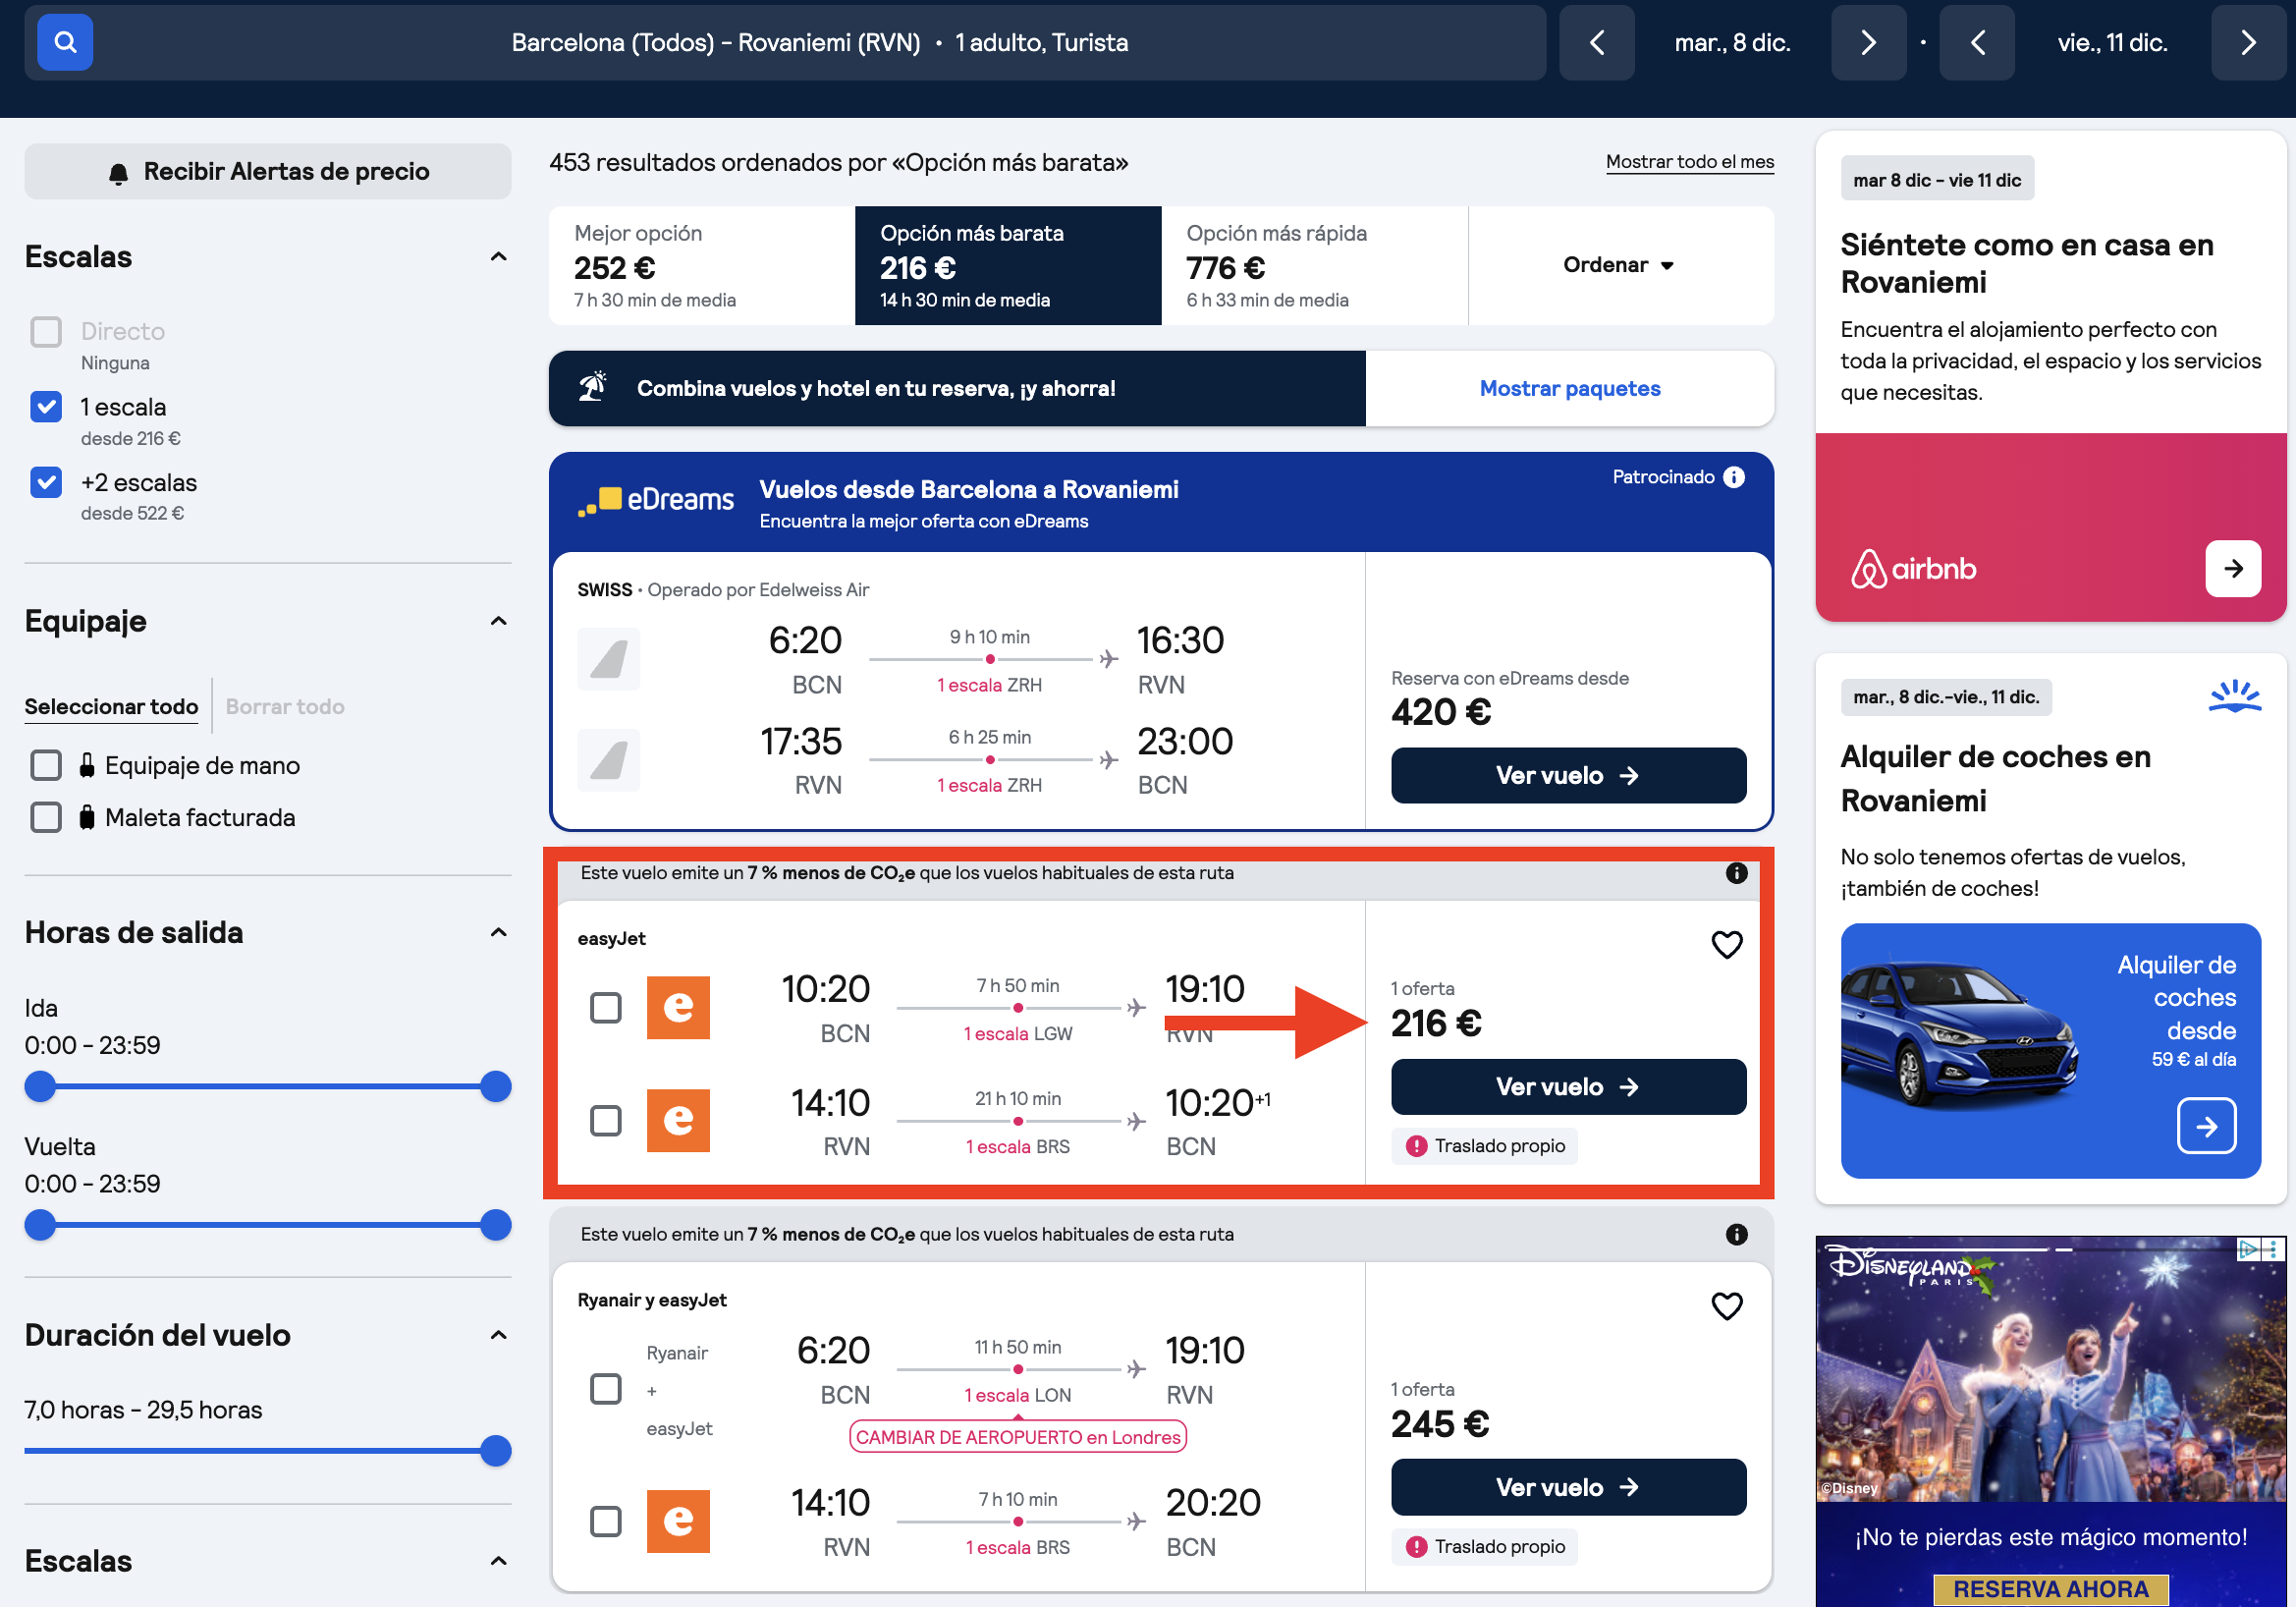2296x1607 pixels.
Task: Click the bell icon in price alerts
Action: click(118, 173)
